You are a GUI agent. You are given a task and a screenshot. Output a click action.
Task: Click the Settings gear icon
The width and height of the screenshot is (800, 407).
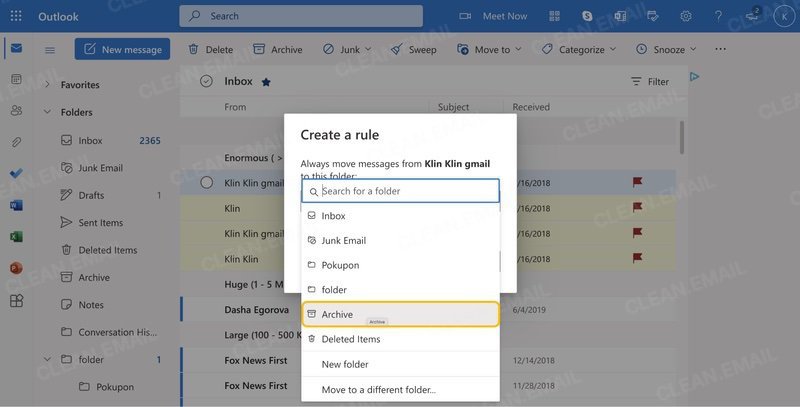pos(686,16)
